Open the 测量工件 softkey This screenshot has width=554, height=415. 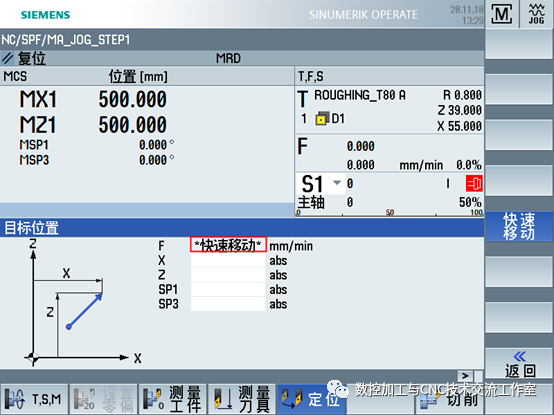tap(172, 399)
